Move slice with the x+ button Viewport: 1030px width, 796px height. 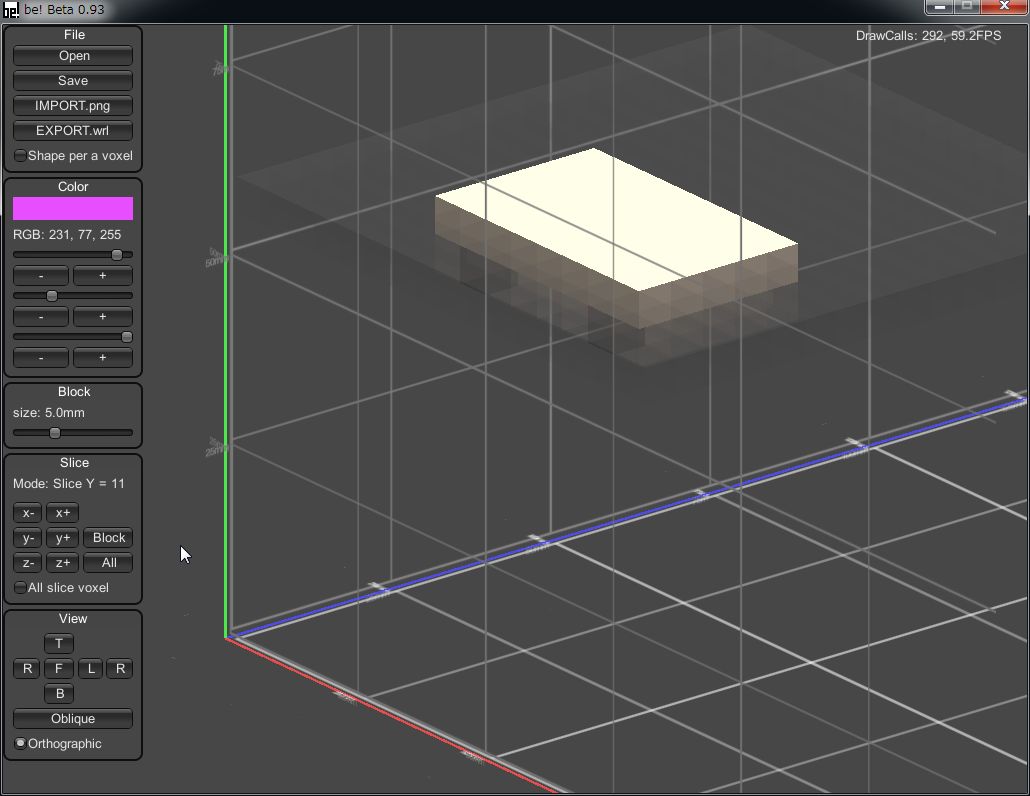(62, 513)
